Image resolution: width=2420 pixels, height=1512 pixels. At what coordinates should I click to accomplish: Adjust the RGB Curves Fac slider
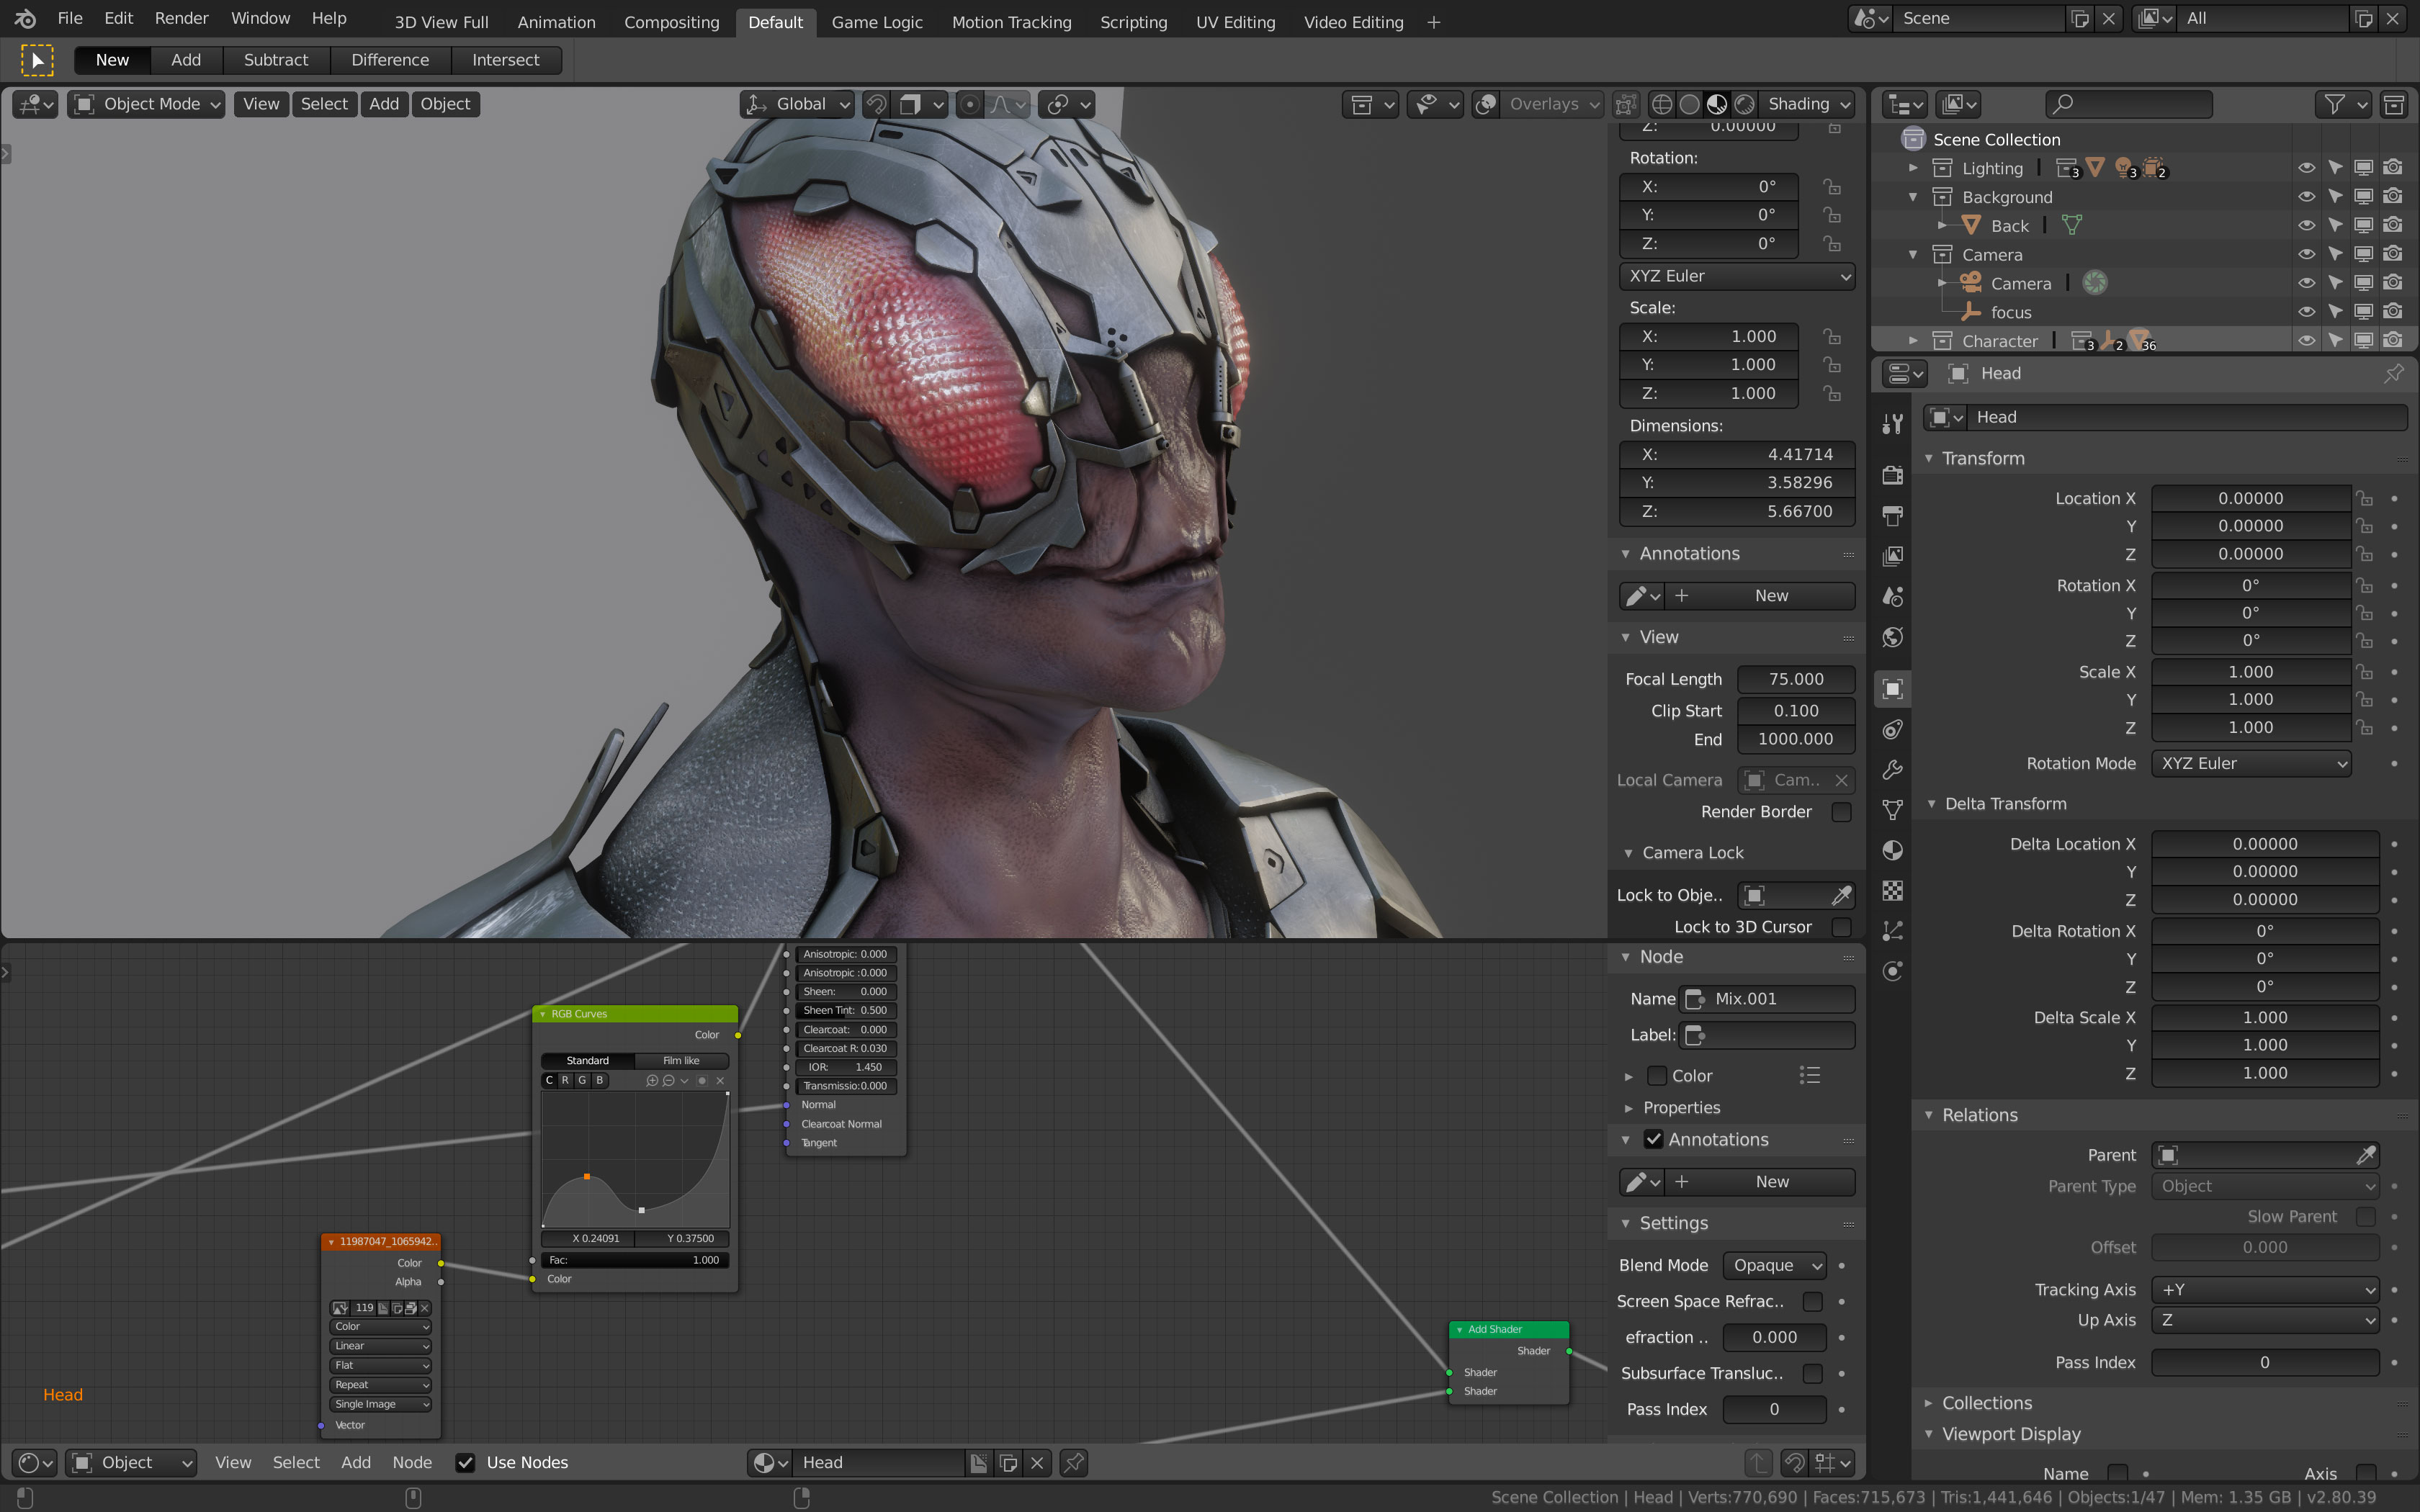[x=634, y=1260]
